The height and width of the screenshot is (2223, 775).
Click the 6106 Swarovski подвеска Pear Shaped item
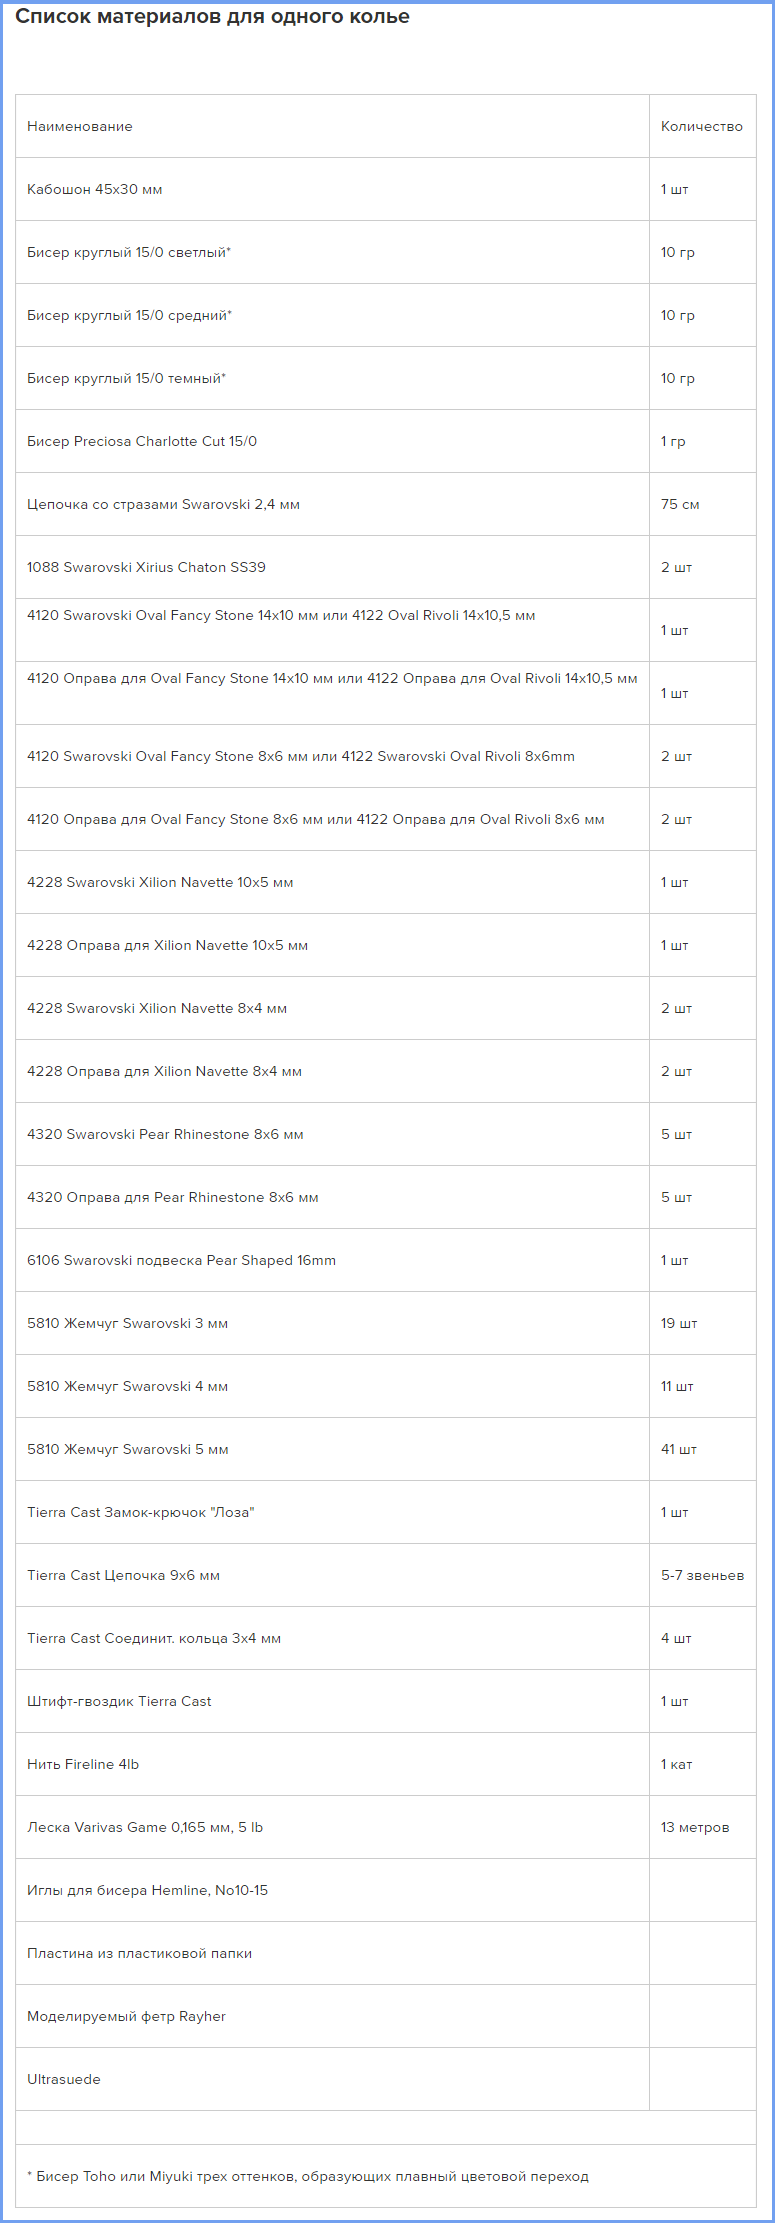181,1261
